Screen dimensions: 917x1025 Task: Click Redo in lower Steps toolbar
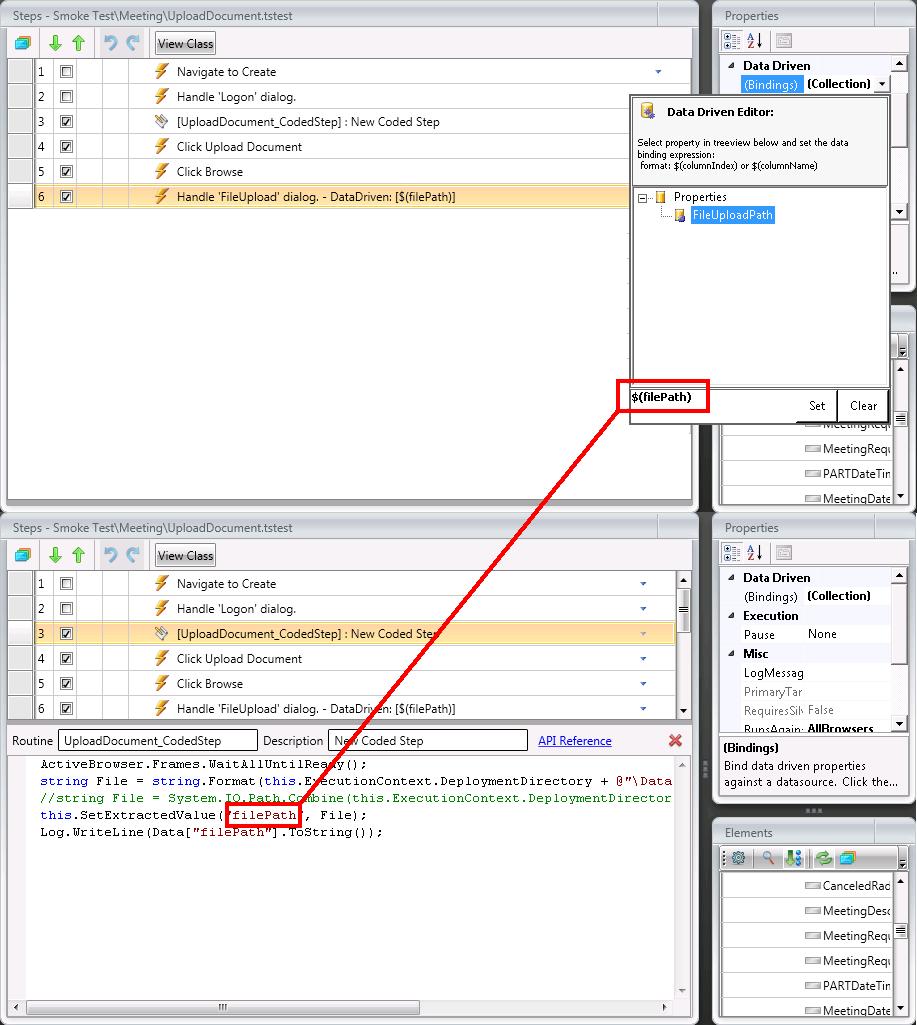point(133,556)
